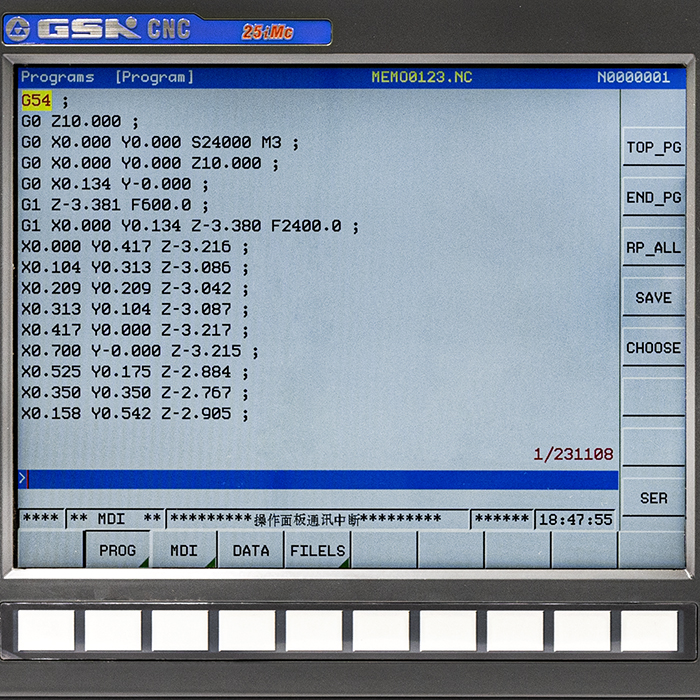Open search with the SER softkey
Viewport: 700px width, 700px height.
click(x=653, y=497)
